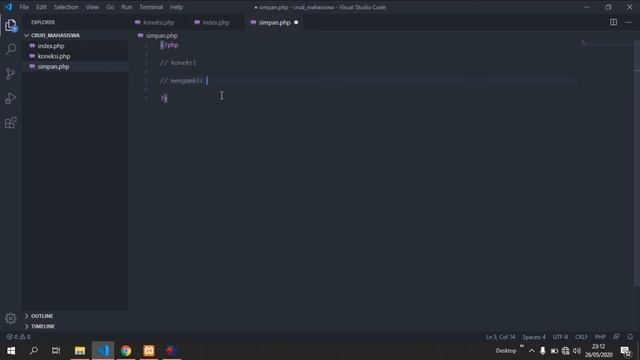Switch to the index.php tab
Screen dimensions: 640x360
click(216, 22)
